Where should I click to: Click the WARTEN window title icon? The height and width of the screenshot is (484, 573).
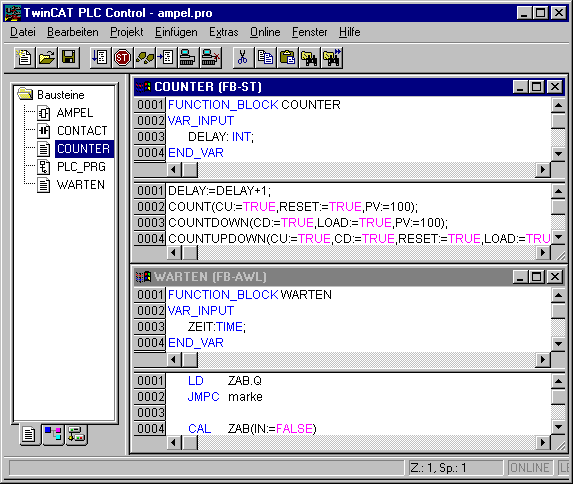(x=143, y=277)
